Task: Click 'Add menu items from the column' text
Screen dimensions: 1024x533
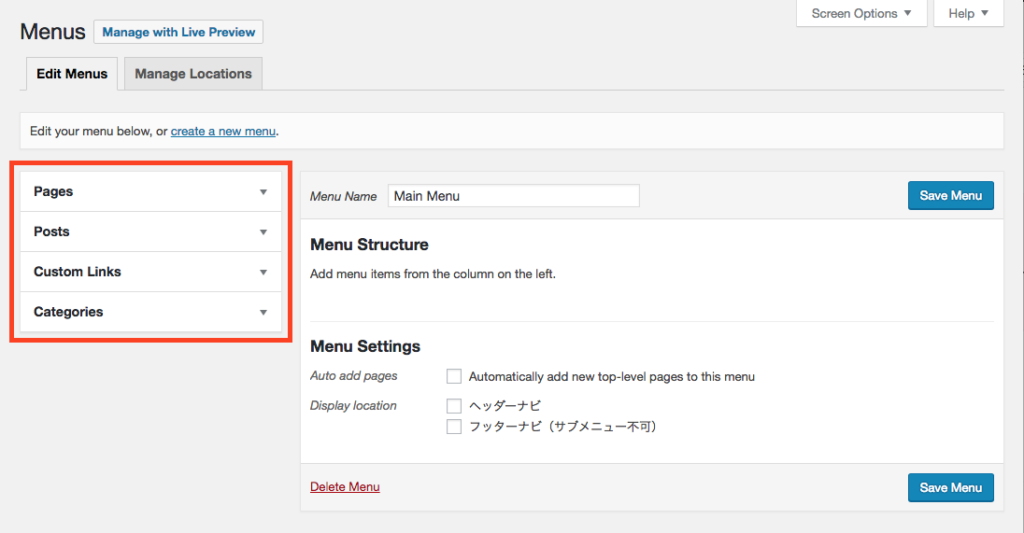Action: (x=433, y=274)
